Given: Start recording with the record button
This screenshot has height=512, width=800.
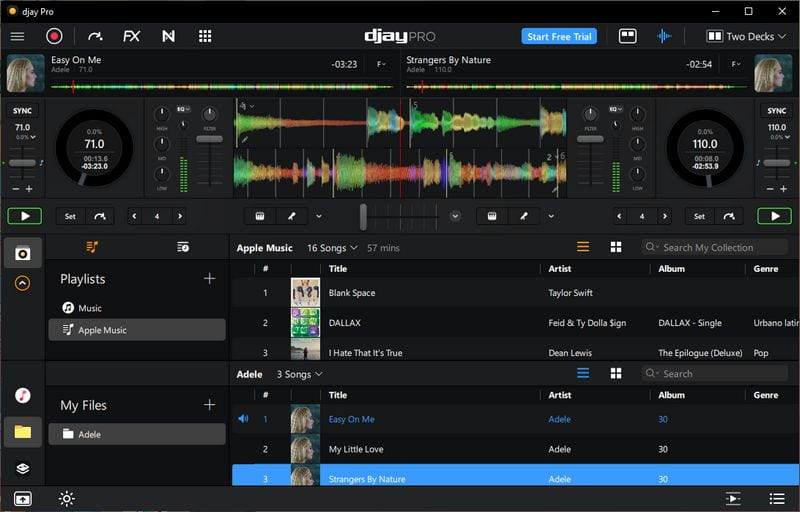Looking at the screenshot, I should (x=54, y=36).
